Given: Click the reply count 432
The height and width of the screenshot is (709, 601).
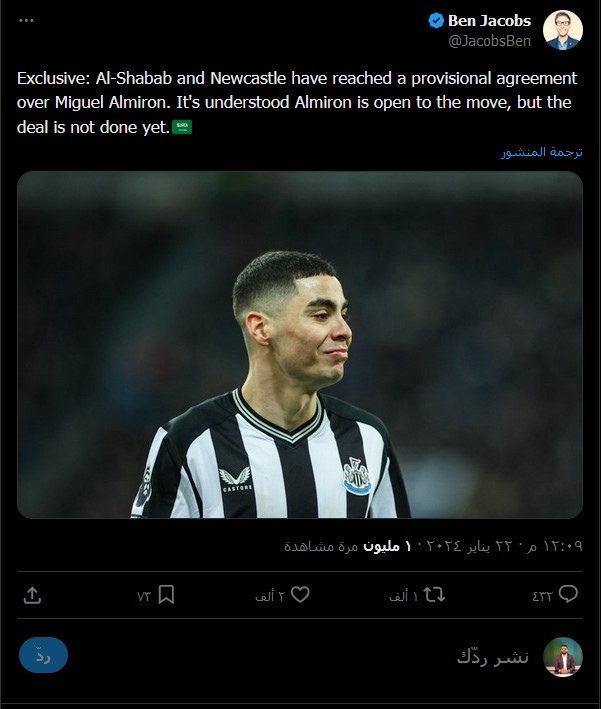Looking at the screenshot, I should [x=543, y=596].
